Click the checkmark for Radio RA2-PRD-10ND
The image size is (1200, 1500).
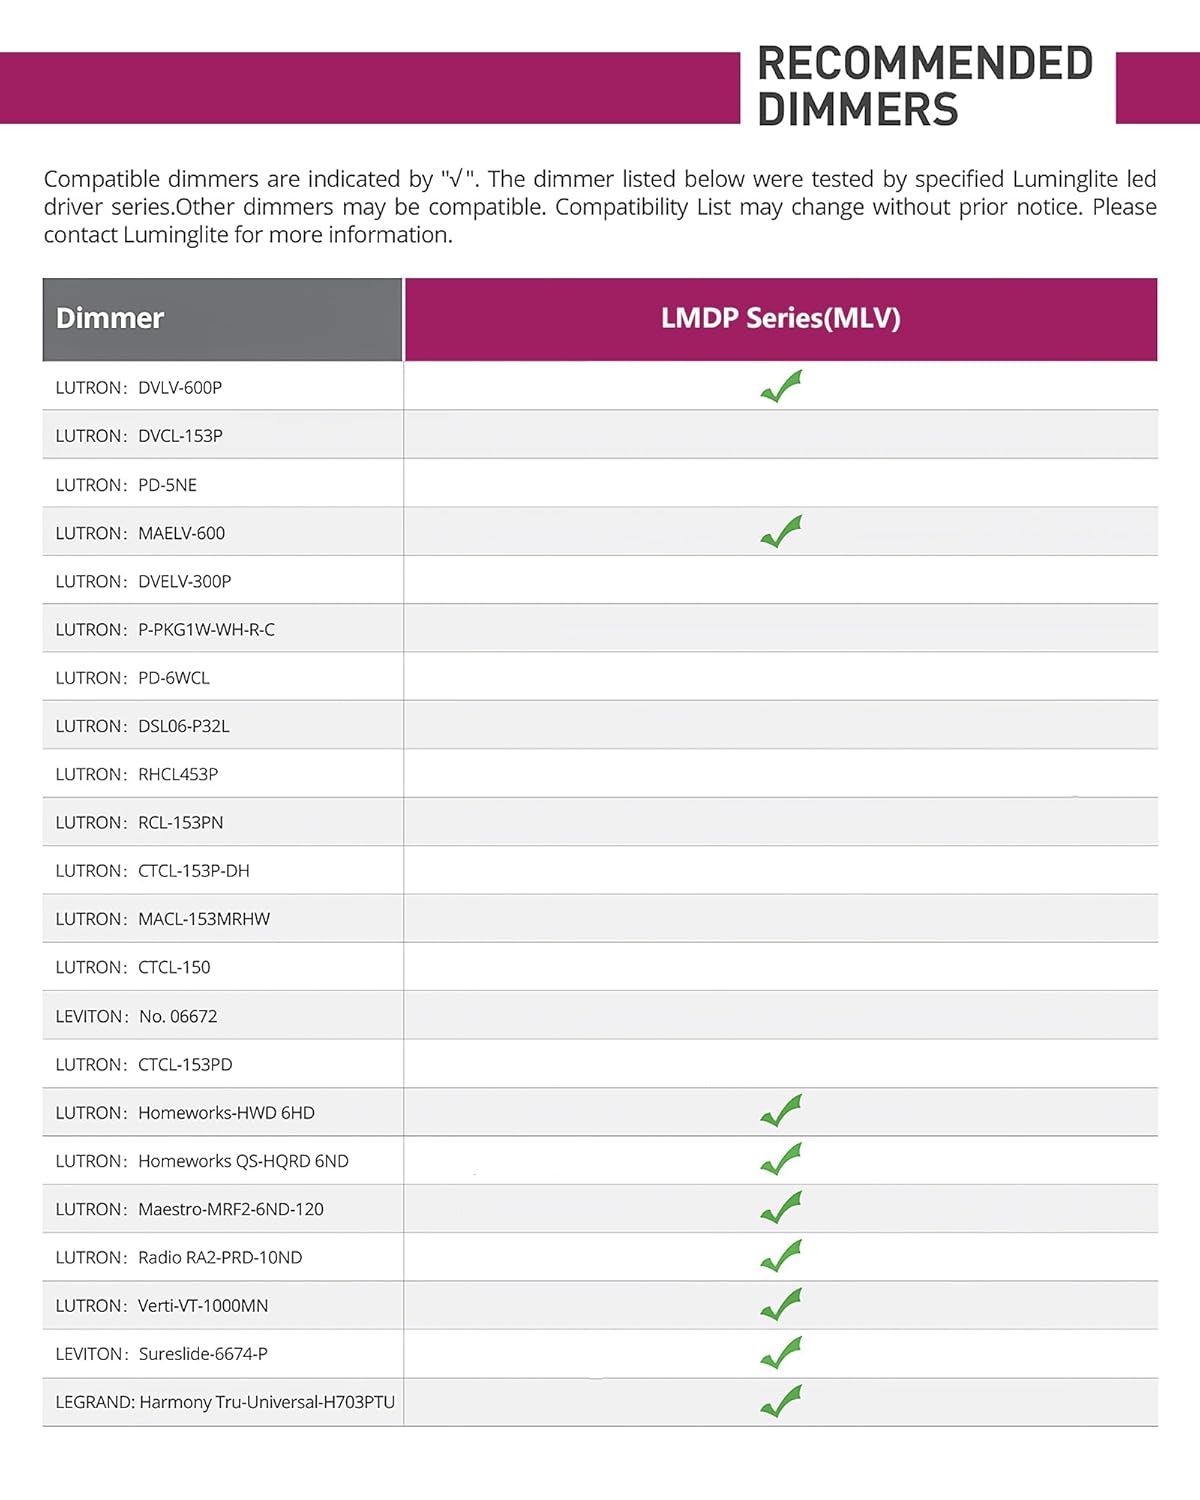pyautogui.click(x=781, y=1256)
